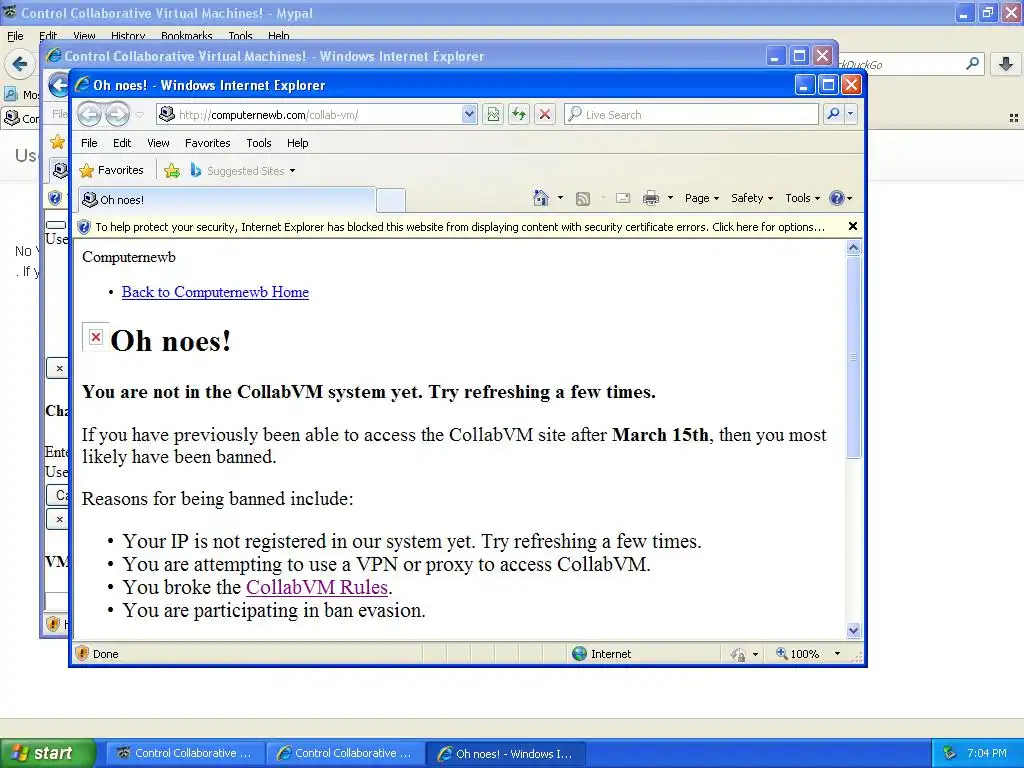
Task: Click the page scrollbar up arrow
Action: [854, 248]
